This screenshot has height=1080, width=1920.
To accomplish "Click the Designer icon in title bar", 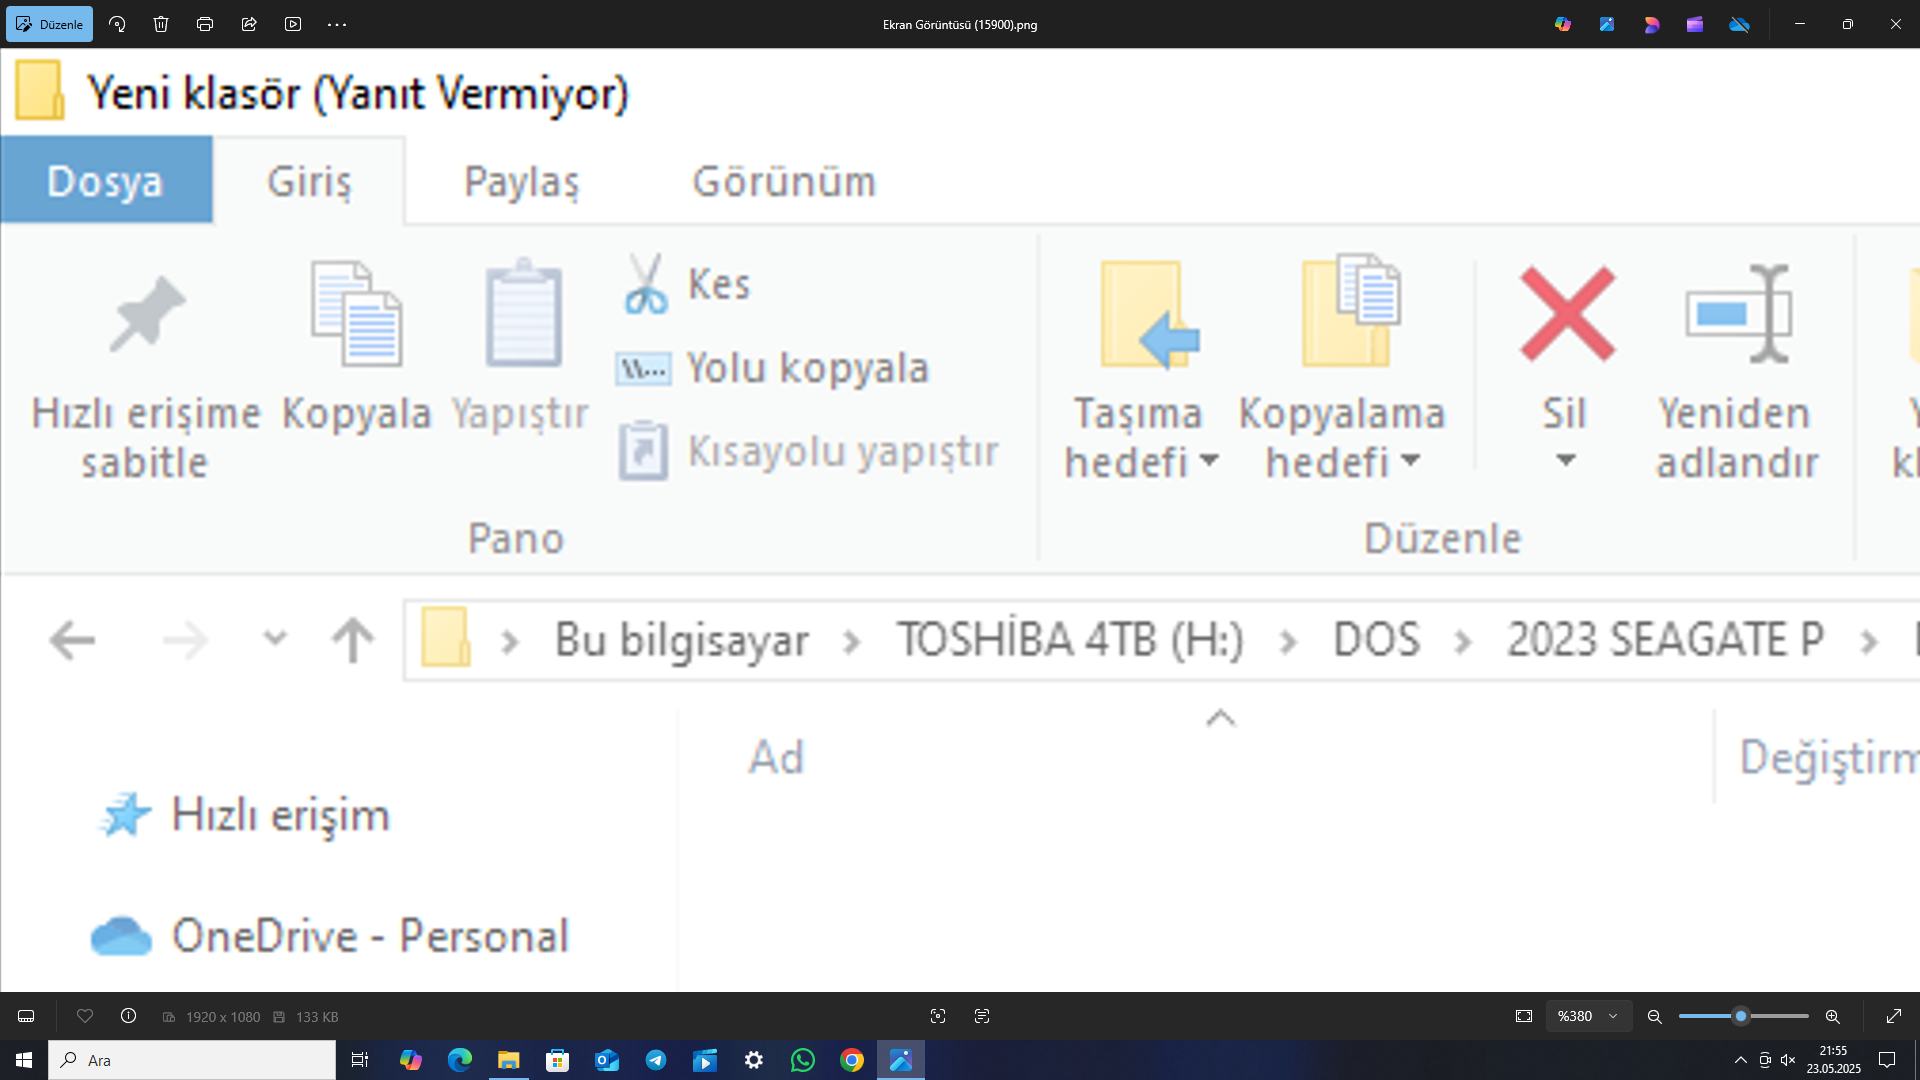I will coord(1651,24).
